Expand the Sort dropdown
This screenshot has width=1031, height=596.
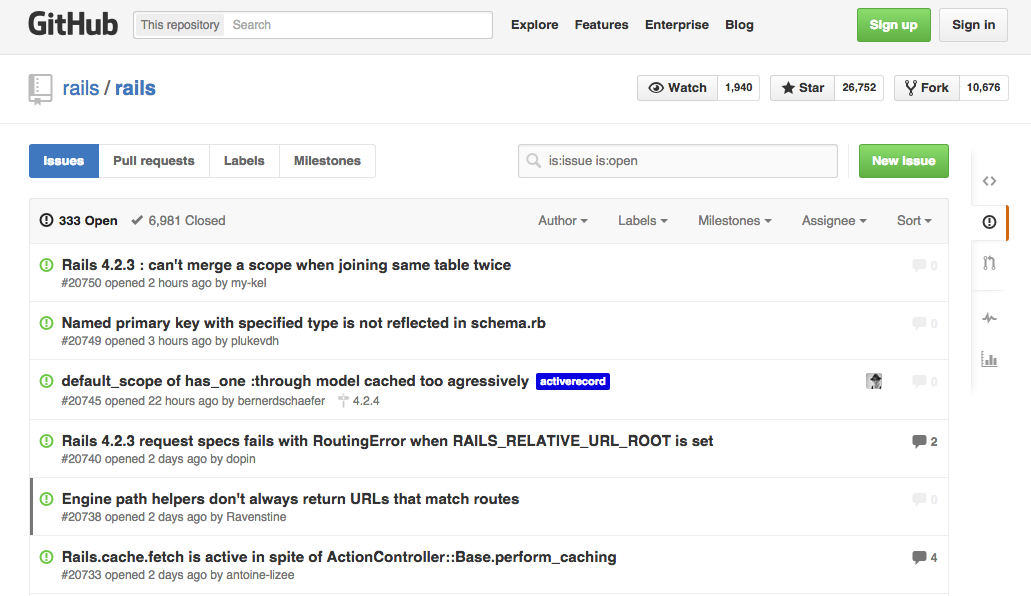(913, 221)
